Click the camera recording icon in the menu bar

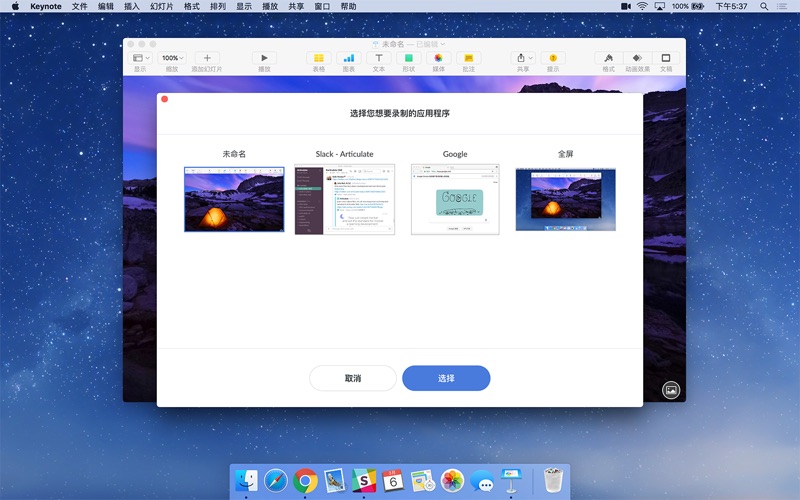[626, 6]
